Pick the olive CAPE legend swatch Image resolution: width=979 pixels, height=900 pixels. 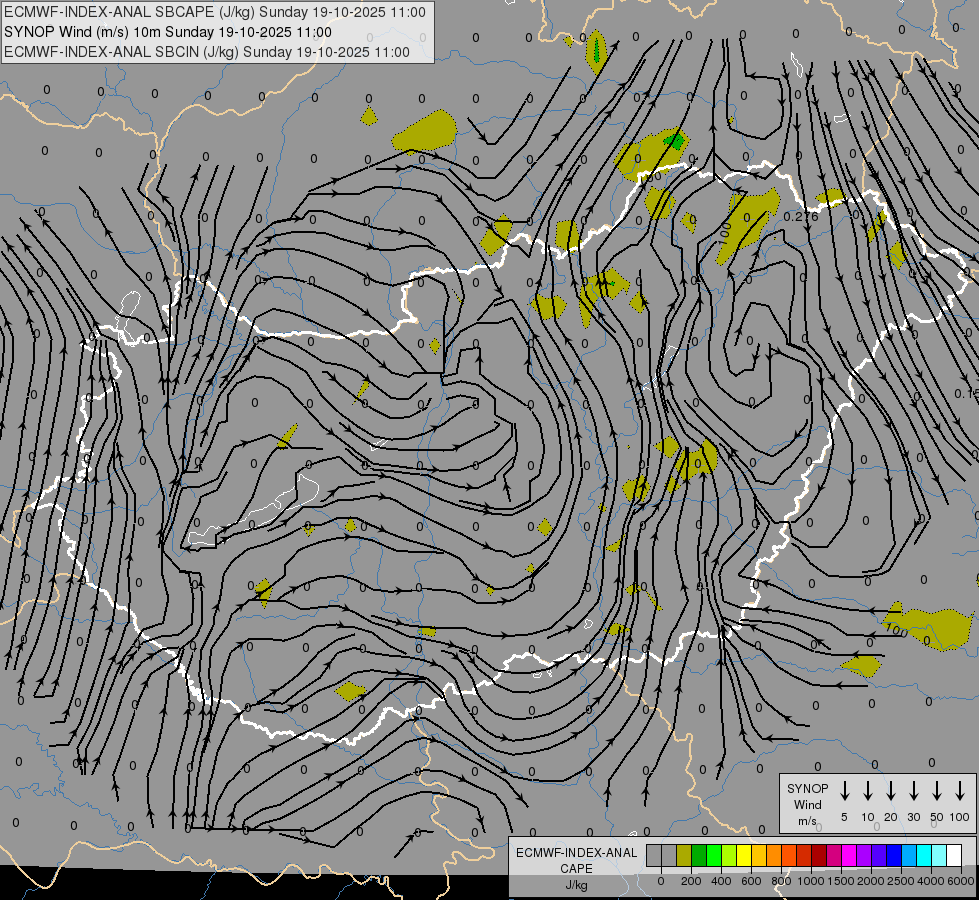684,856
